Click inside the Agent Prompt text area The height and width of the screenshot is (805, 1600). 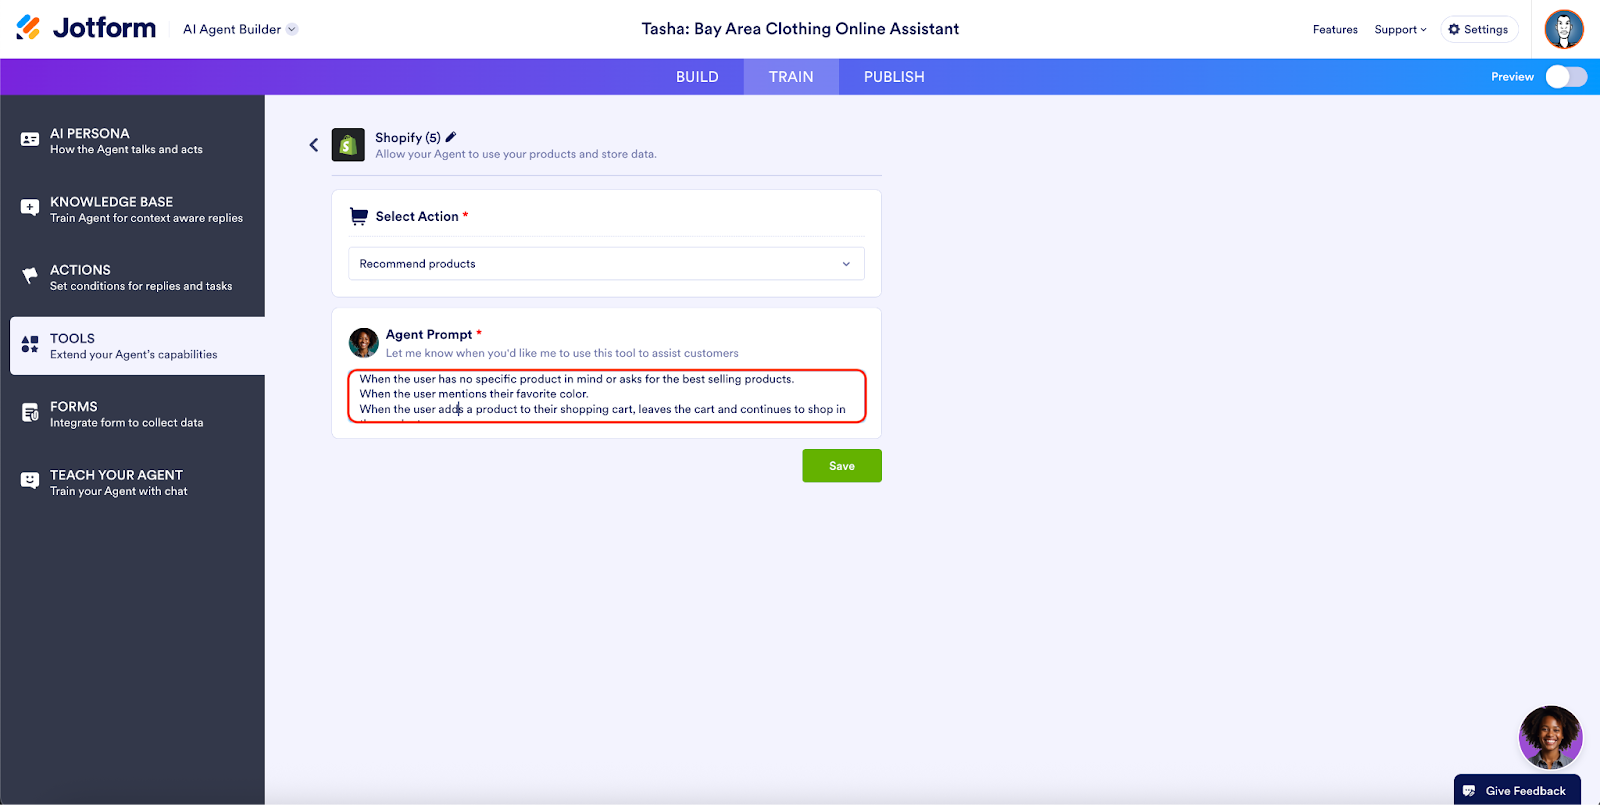point(606,395)
